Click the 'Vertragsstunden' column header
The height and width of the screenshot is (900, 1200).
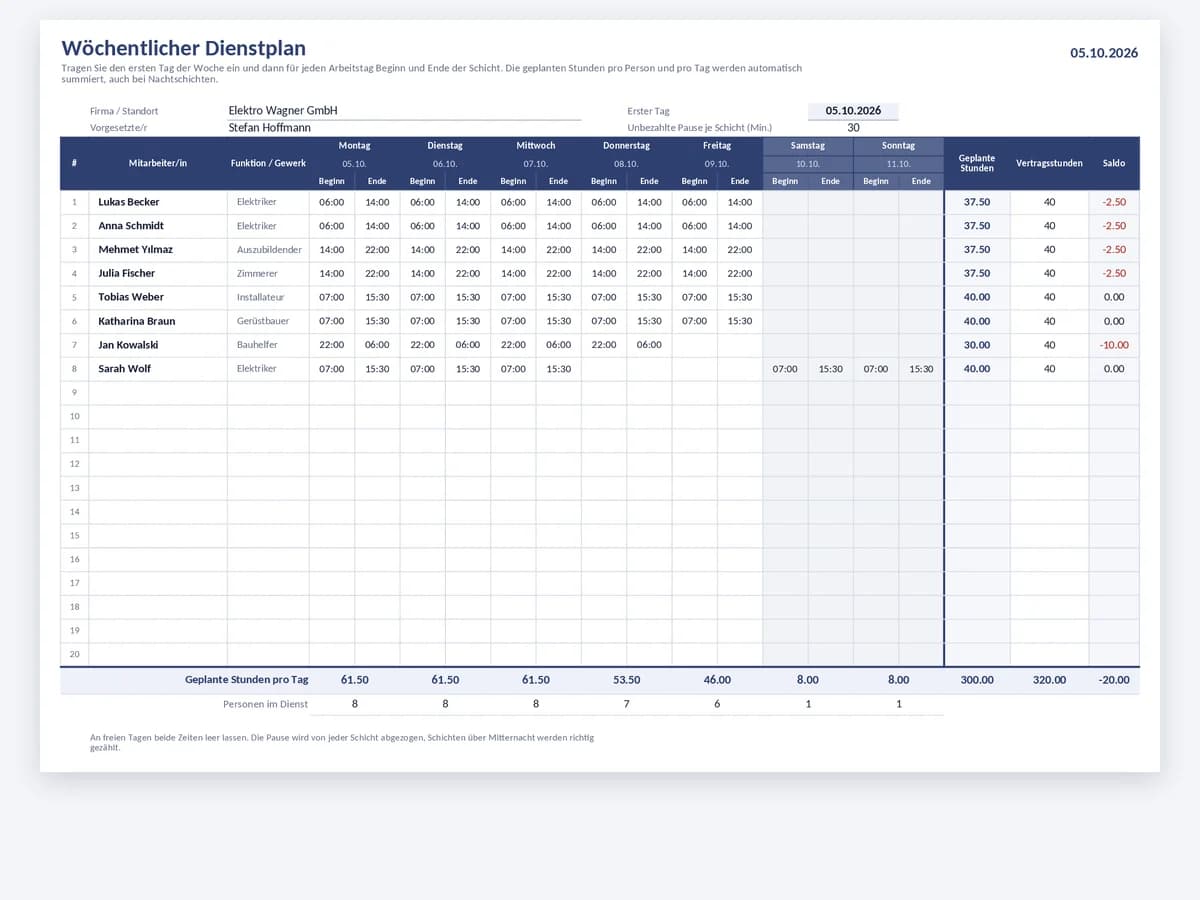point(1049,163)
